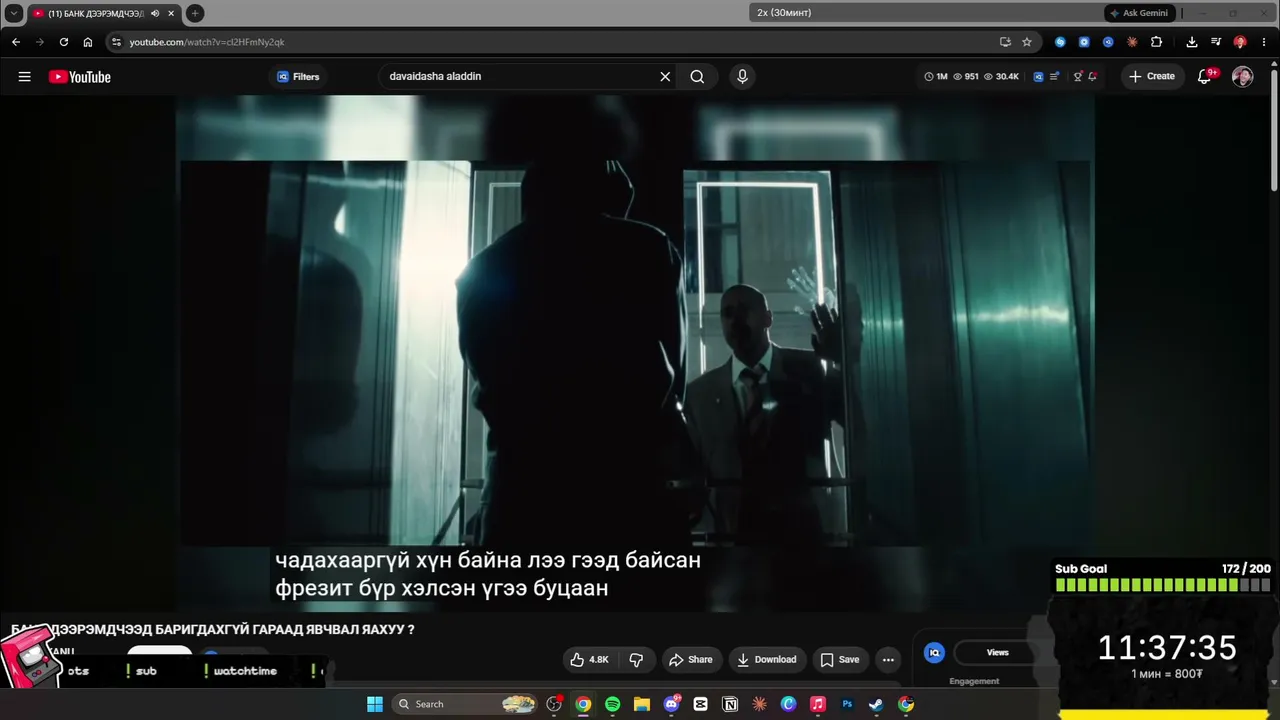
Task: Open the vidIQ logo in YouTube header
Action: (x=1038, y=77)
